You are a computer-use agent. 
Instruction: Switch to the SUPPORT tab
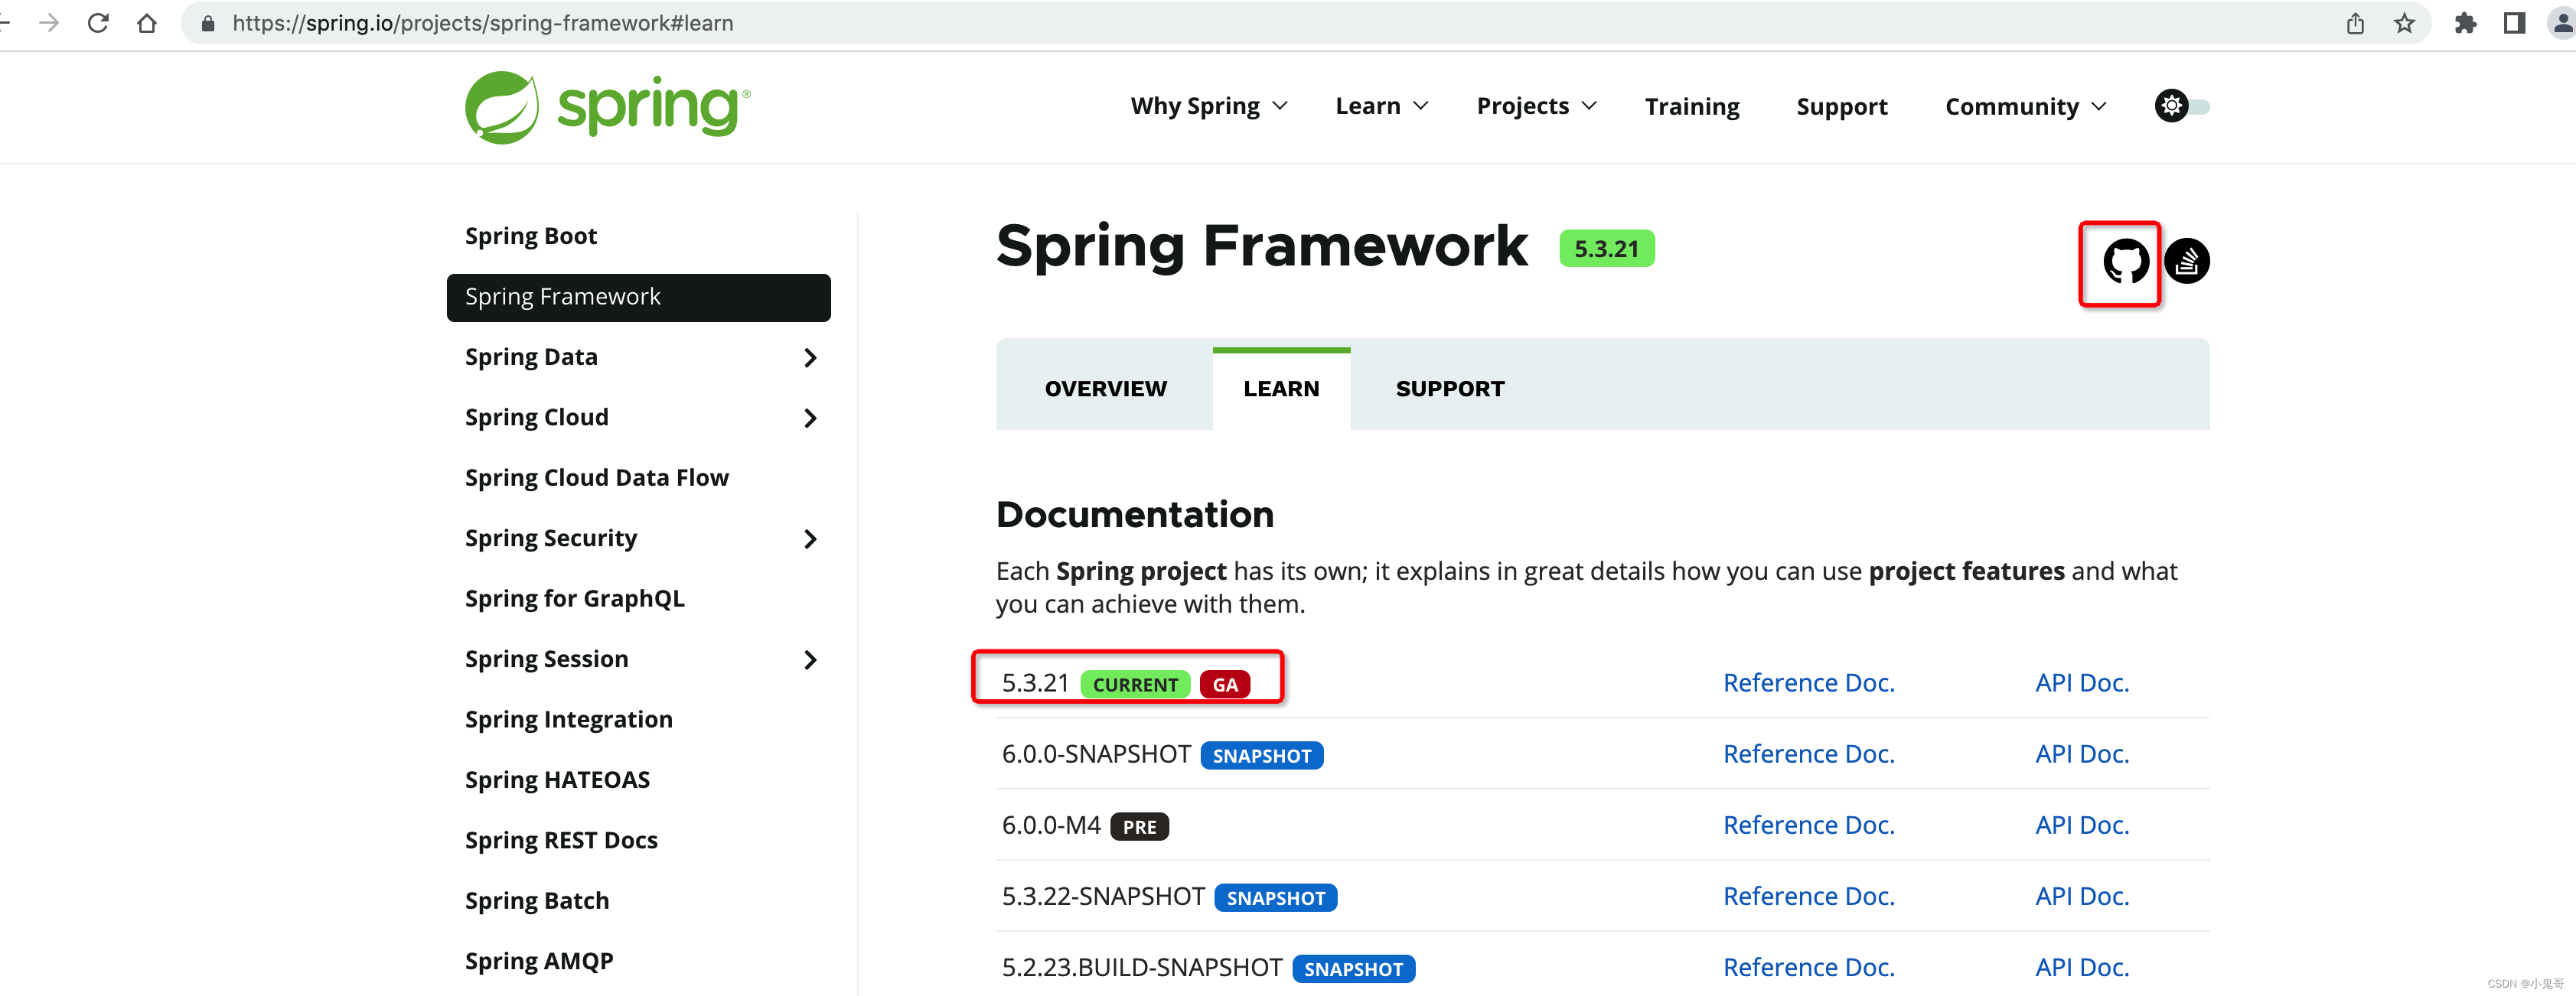point(1450,388)
